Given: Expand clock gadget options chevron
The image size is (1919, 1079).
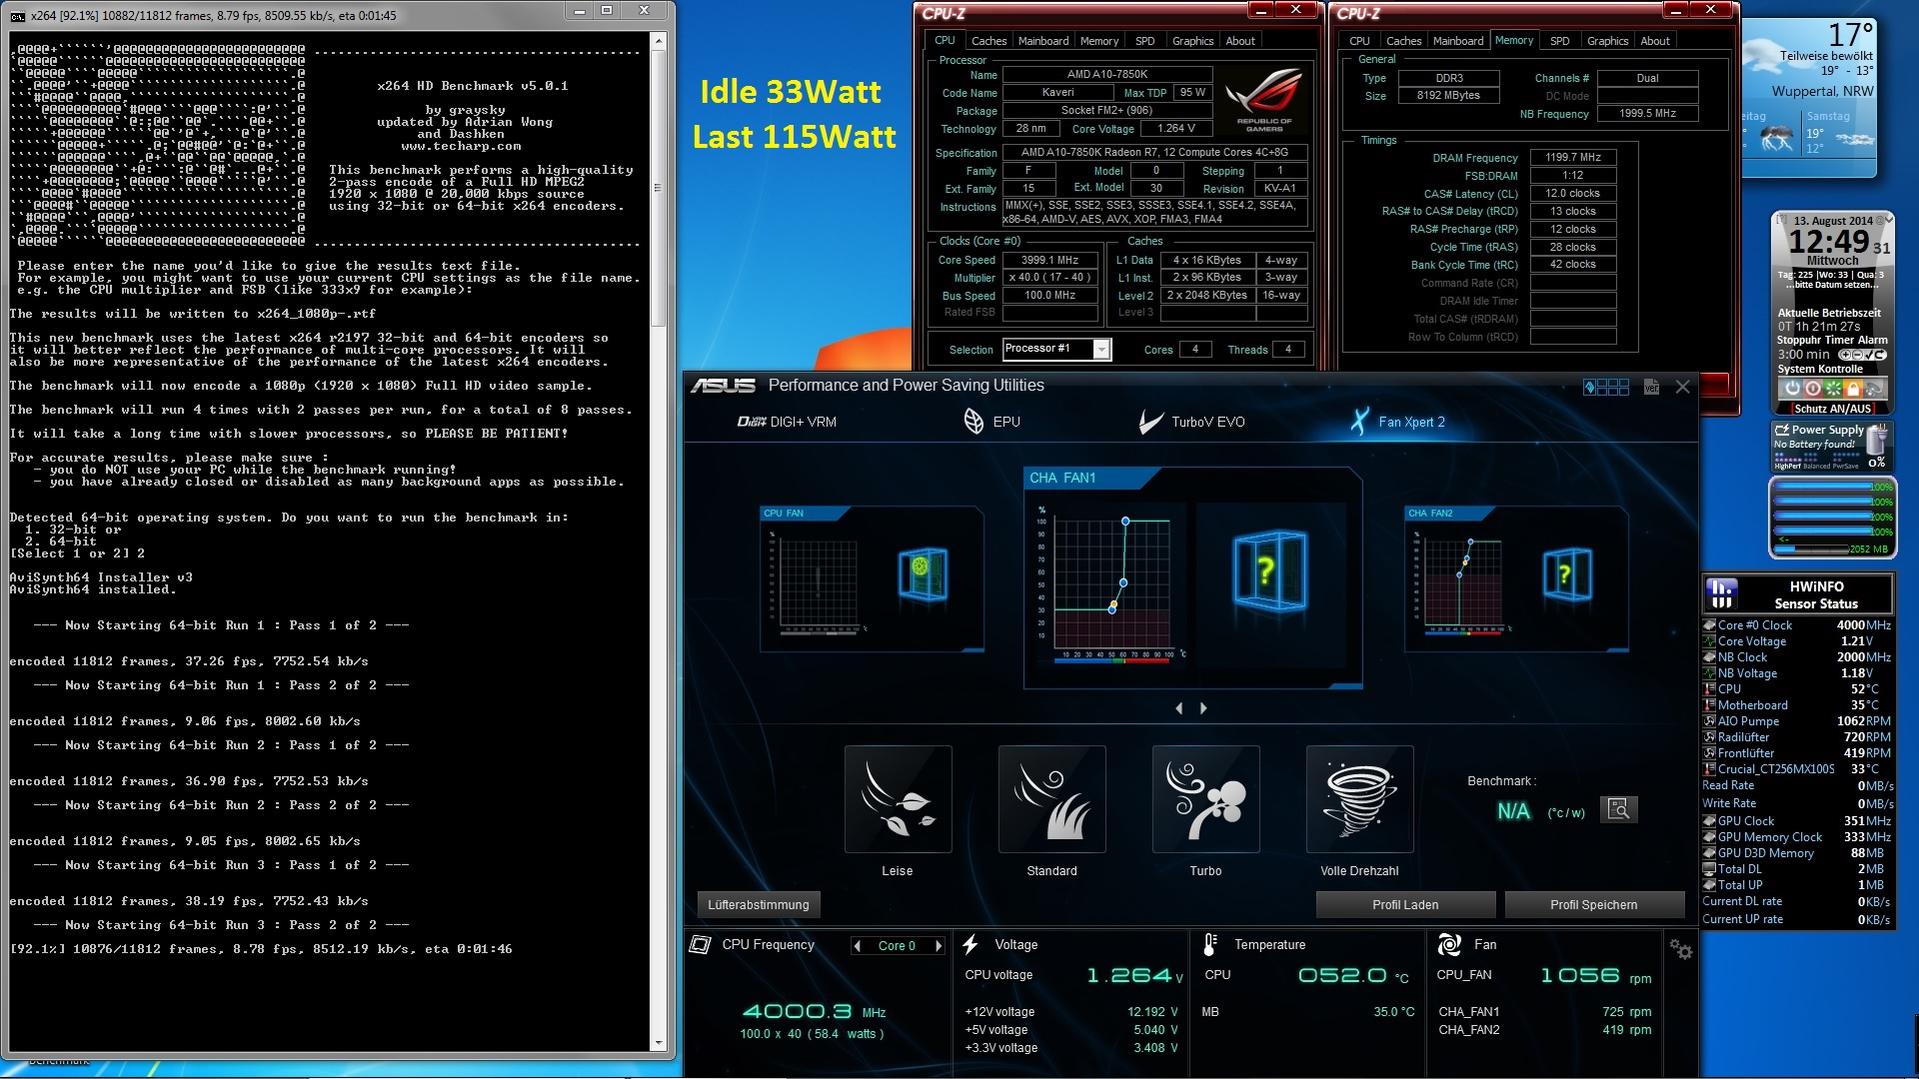Looking at the screenshot, I should [x=1889, y=218].
